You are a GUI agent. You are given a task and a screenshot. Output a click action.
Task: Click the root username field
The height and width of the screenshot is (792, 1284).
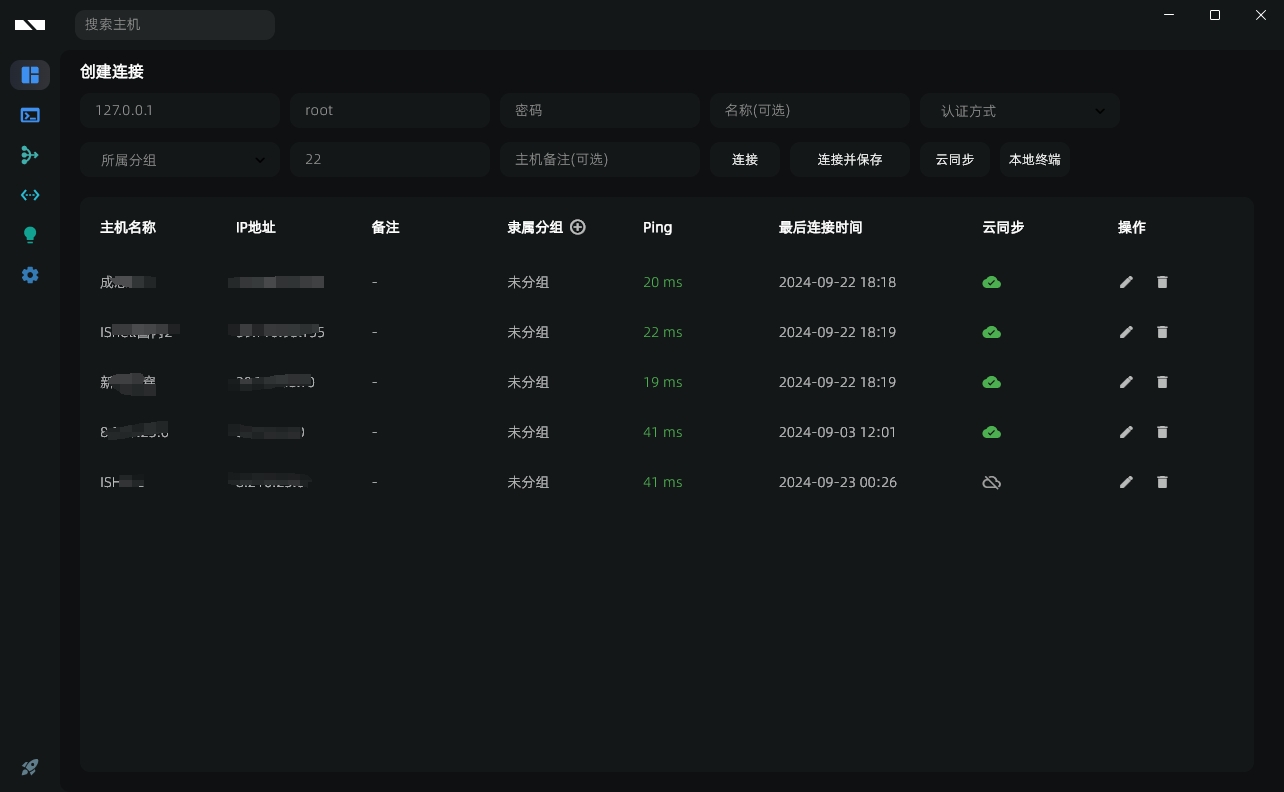point(390,111)
